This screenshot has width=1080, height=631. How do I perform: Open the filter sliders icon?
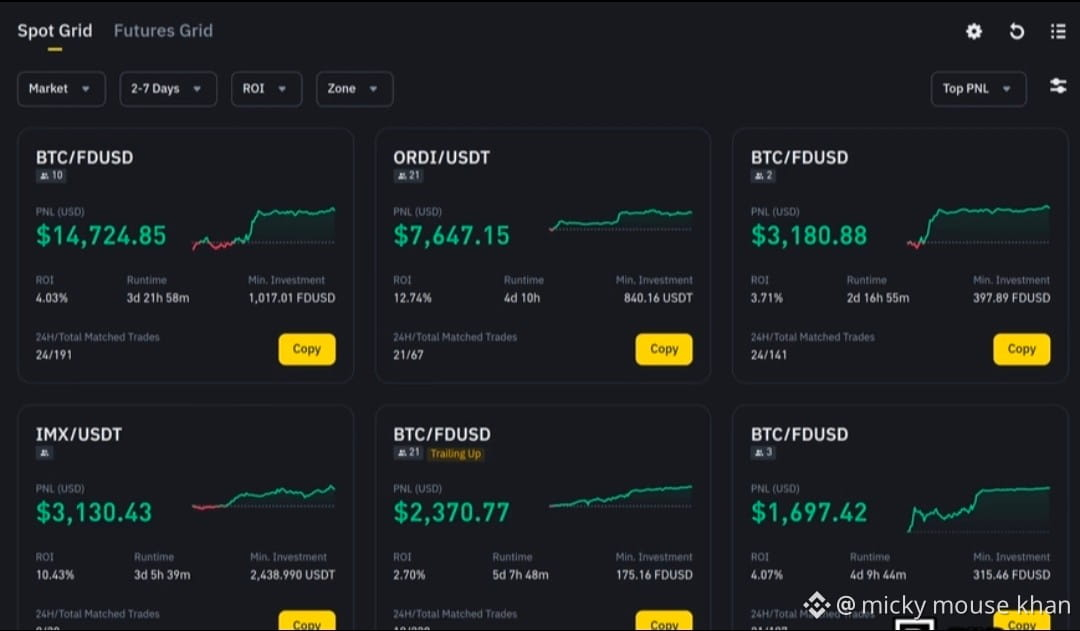(1058, 86)
